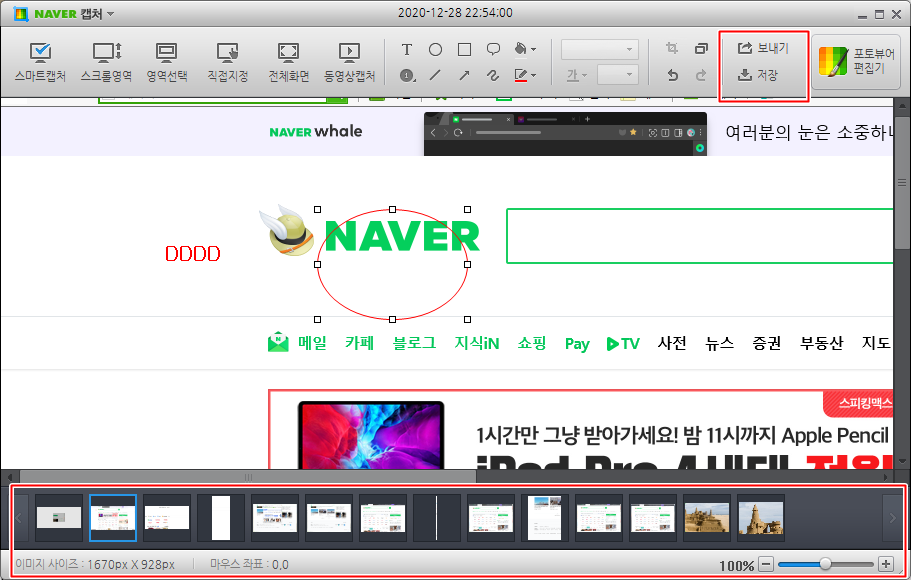
Task: Click the 메일 link in captured page
Action: pyautogui.click(x=313, y=343)
